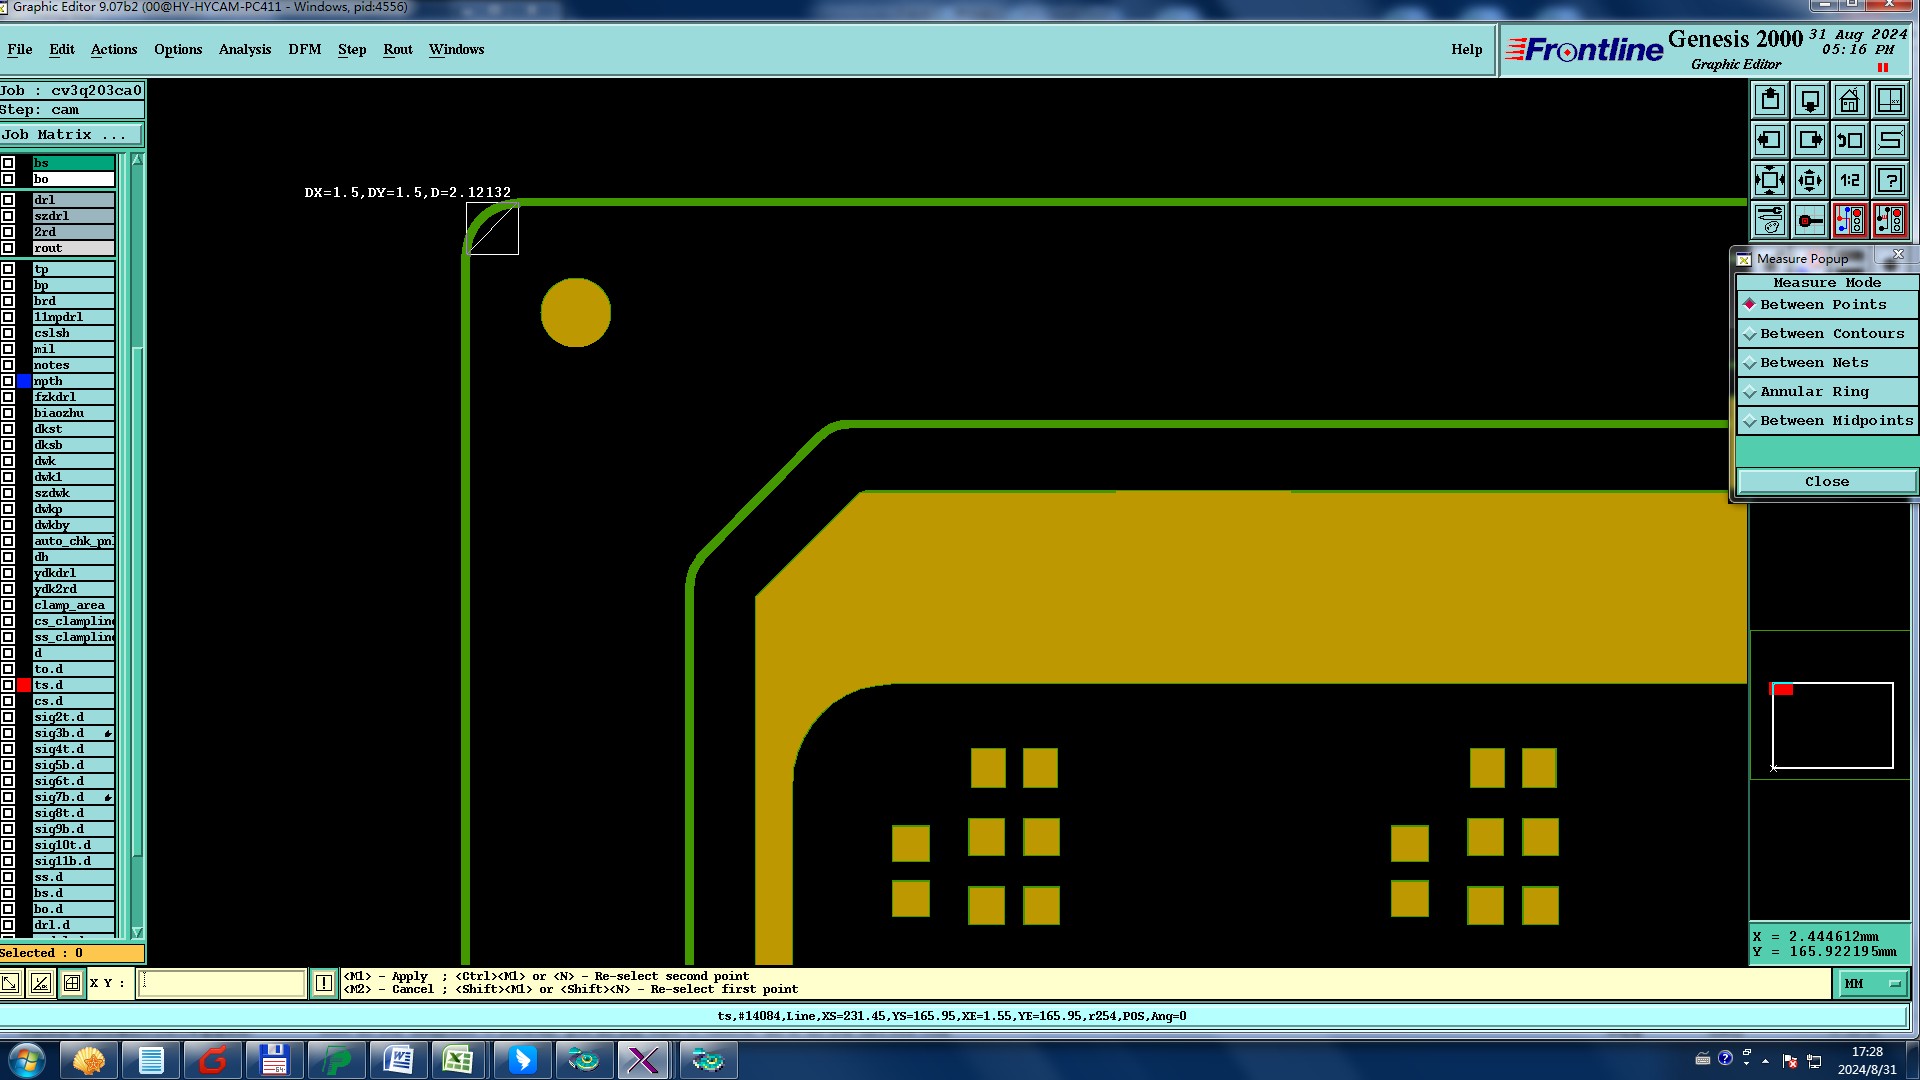Click the zoom home view icon
The image size is (1920, 1080).
1849,100
